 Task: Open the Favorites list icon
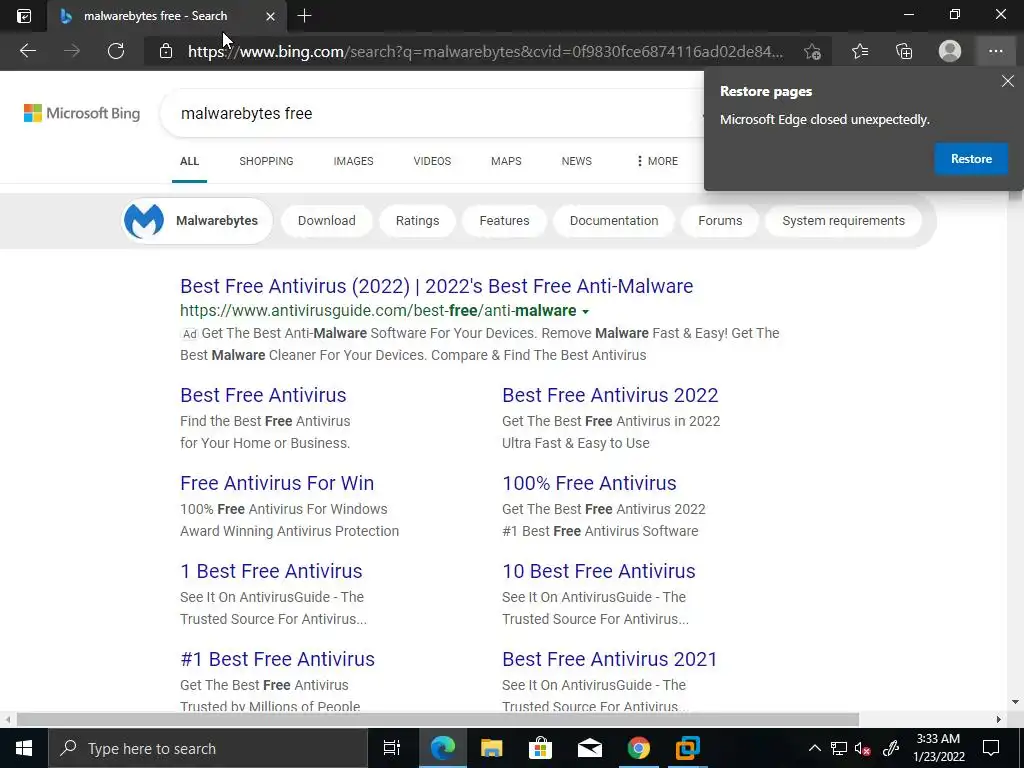point(859,51)
